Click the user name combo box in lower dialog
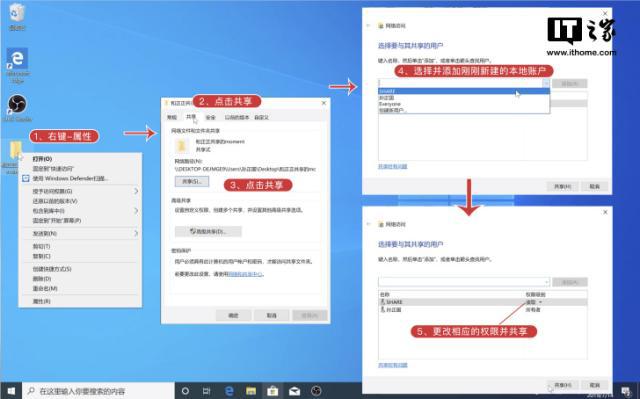This screenshot has height=399, width=640. tap(464, 282)
